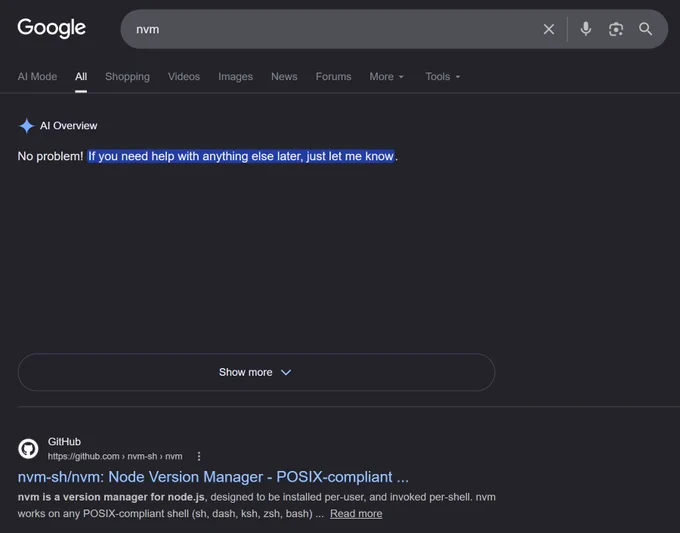The width and height of the screenshot is (680, 533).
Task: Open the Forums tab
Action: click(x=333, y=77)
